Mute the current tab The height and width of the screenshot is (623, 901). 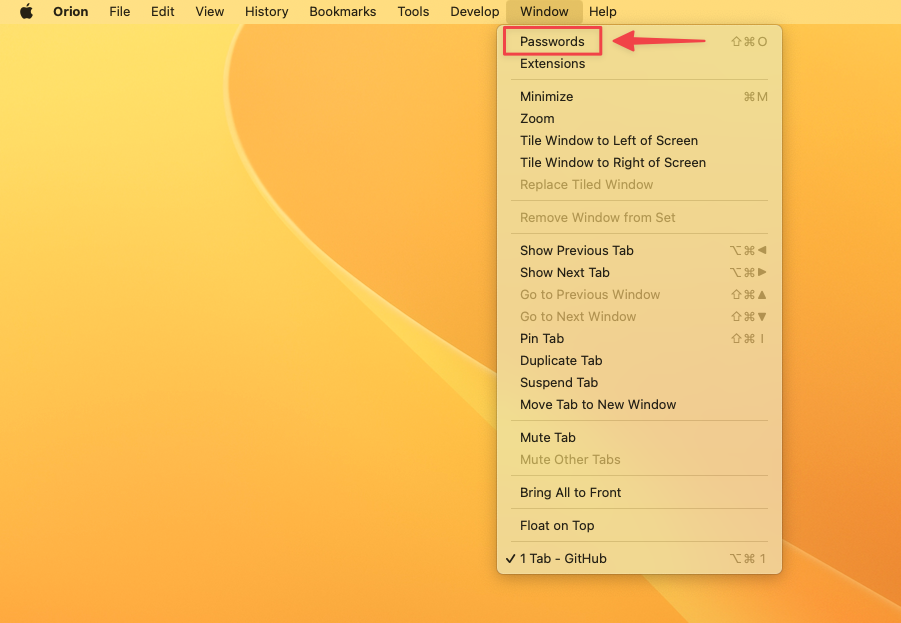(x=547, y=437)
